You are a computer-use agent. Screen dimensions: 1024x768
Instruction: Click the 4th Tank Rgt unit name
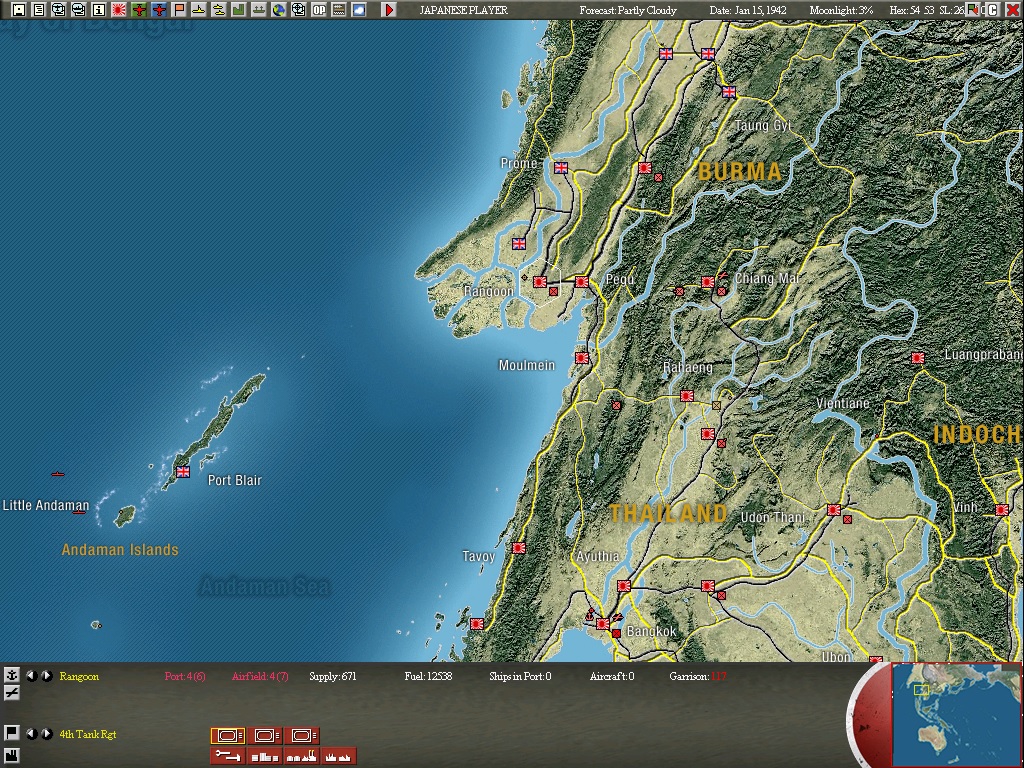(88, 734)
